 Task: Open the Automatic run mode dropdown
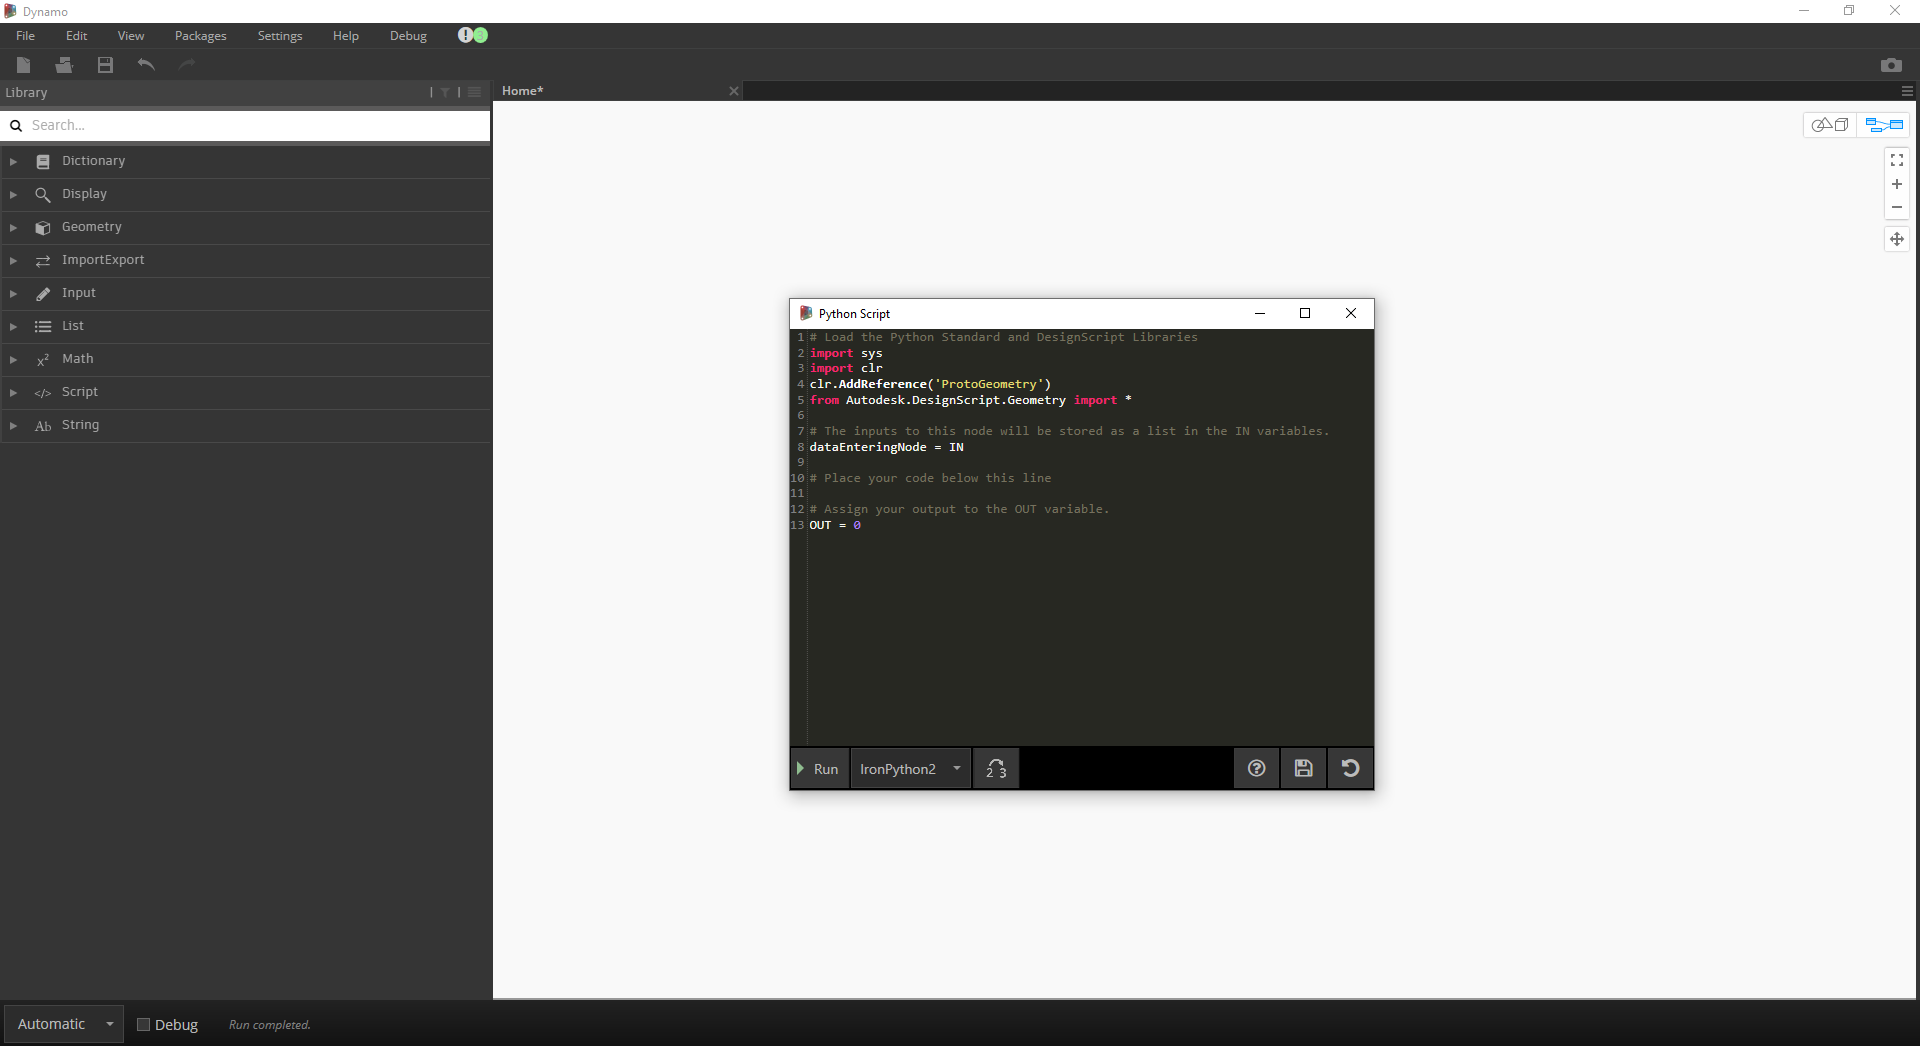[62, 1023]
